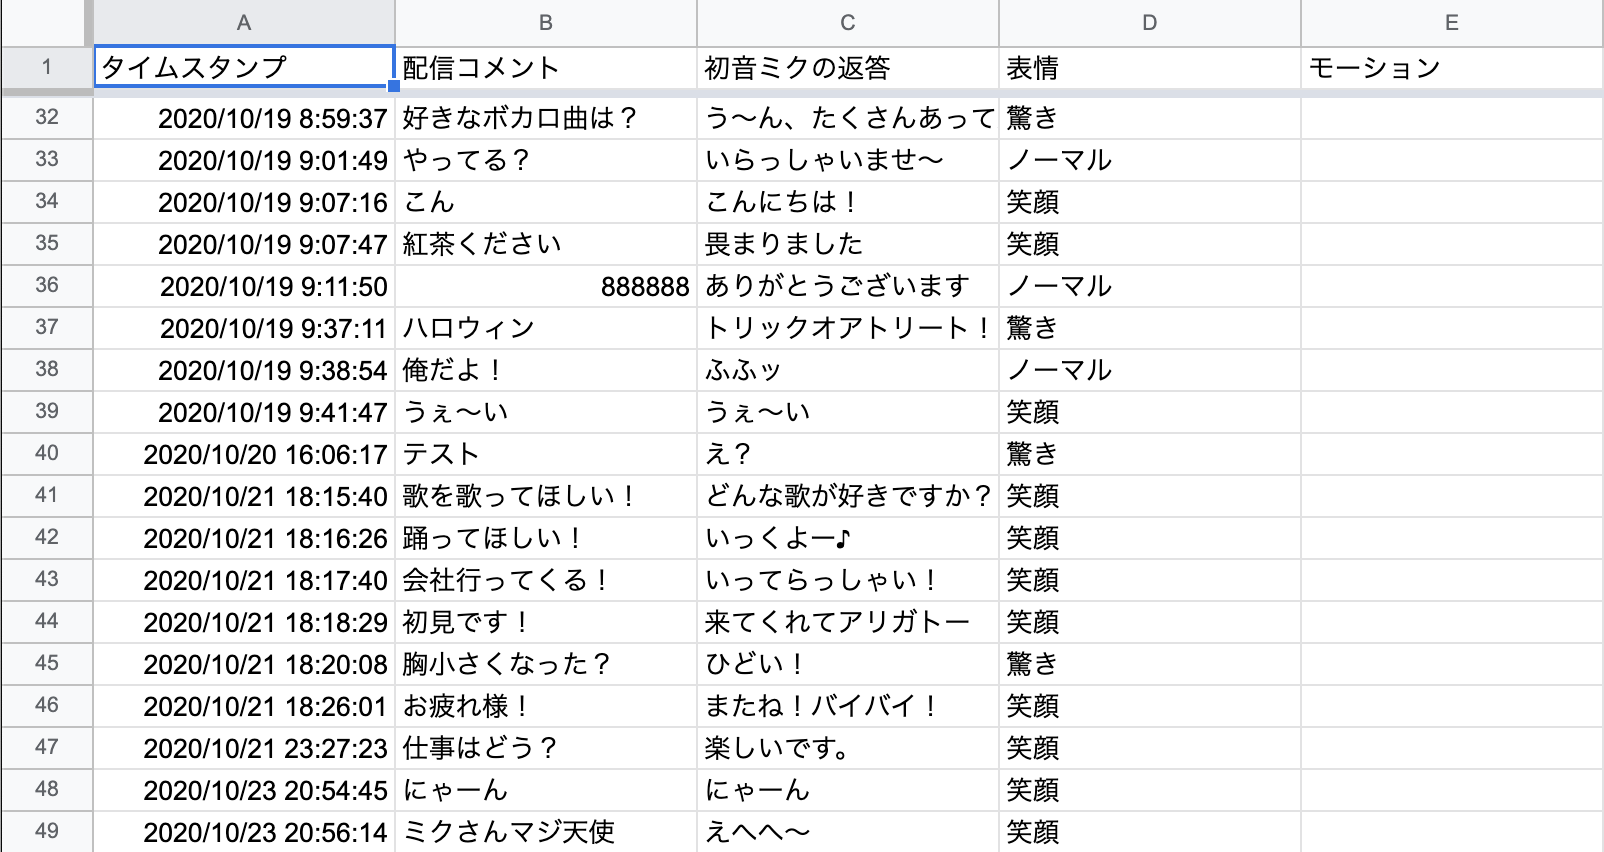Click cell 踊ってほしい！
Image resolution: width=1604 pixels, height=852 pixels.
point(546,538)
